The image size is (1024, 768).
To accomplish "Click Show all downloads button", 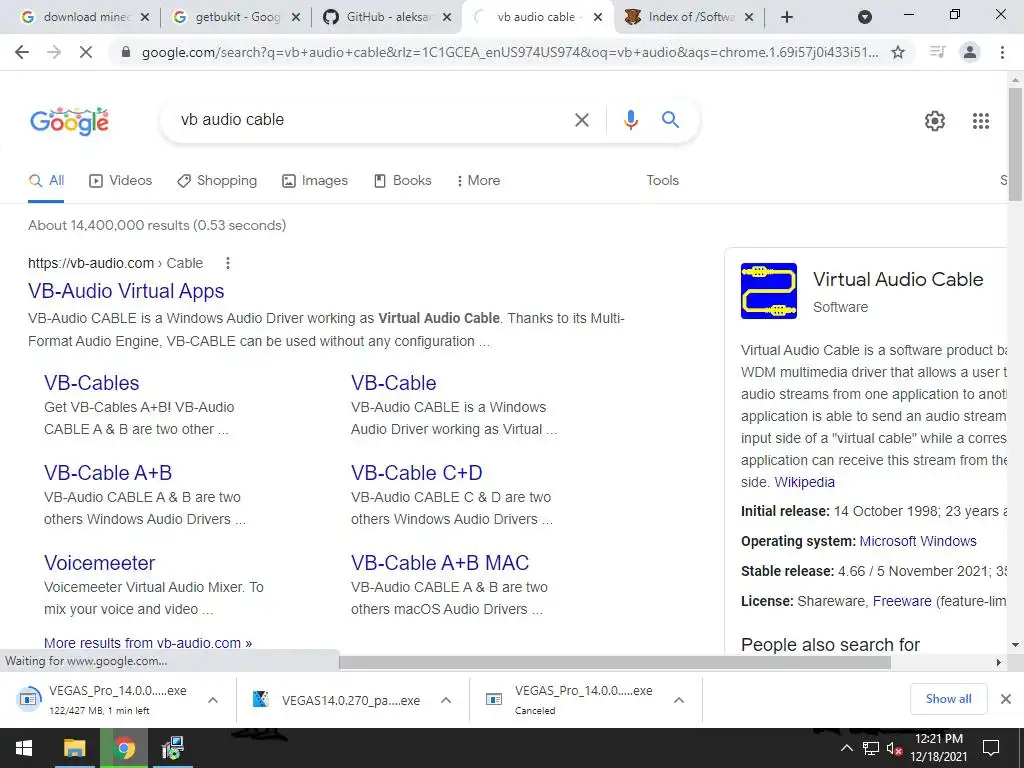I will pos(948,699).
